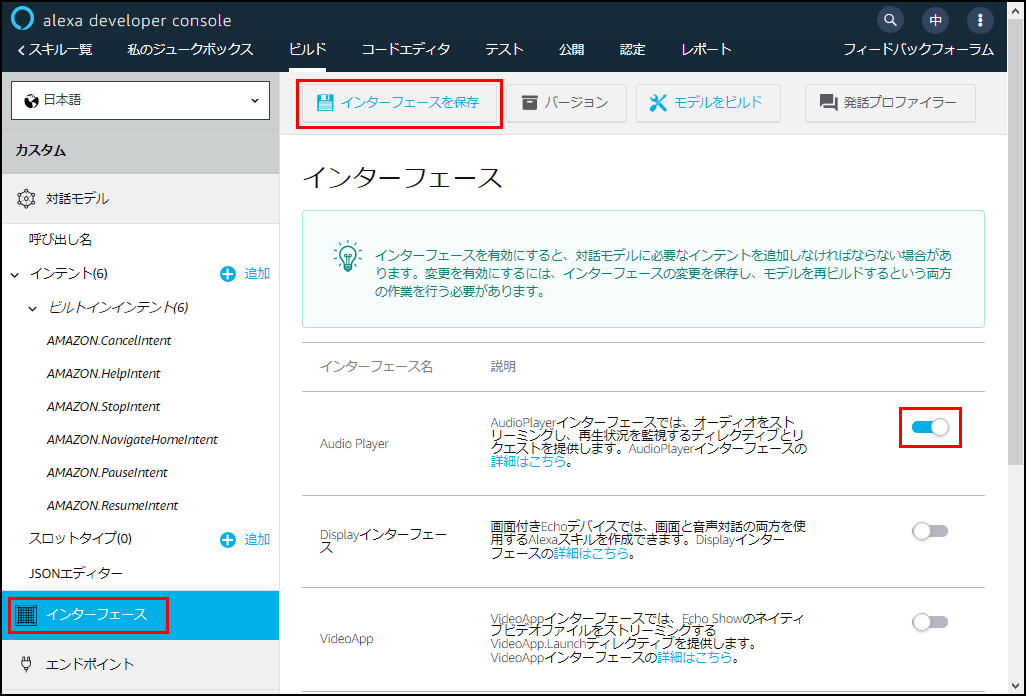Image resolution: width=1026 pixels, height=696 pixels.
Task: Click the wrench tools build icon
Action: click(x=658, y=103)
